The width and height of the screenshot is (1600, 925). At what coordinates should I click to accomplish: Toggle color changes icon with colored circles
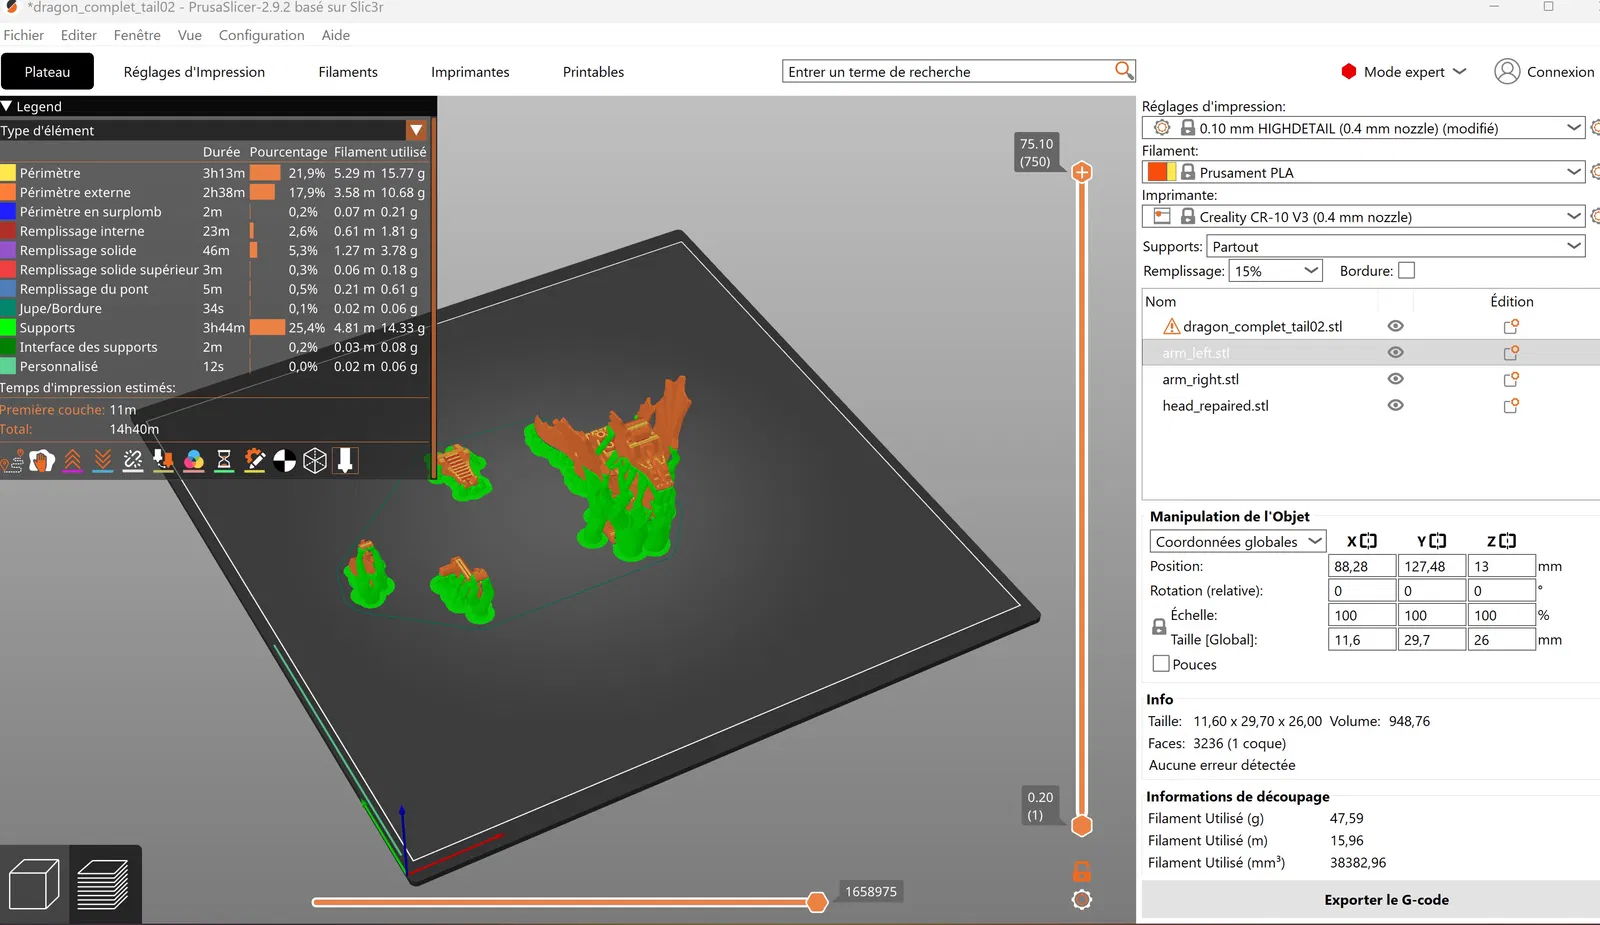tap(194, 461)
